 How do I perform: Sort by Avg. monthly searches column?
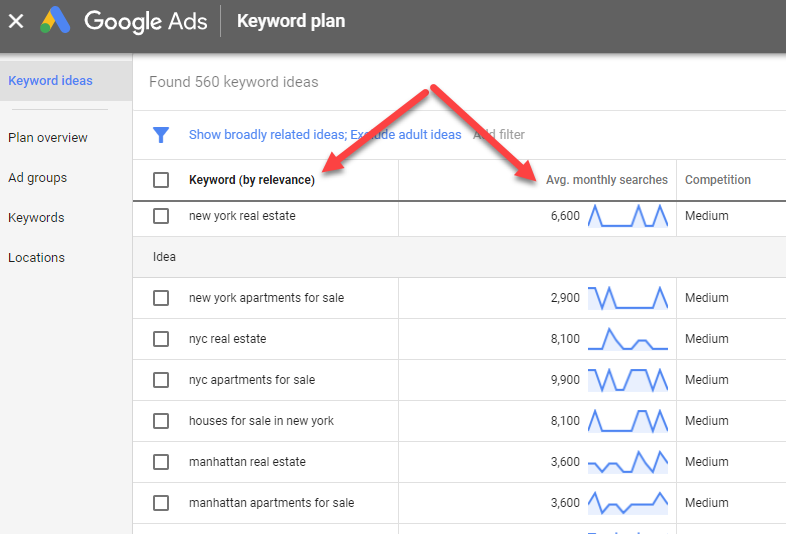click(x=606, y=180)
